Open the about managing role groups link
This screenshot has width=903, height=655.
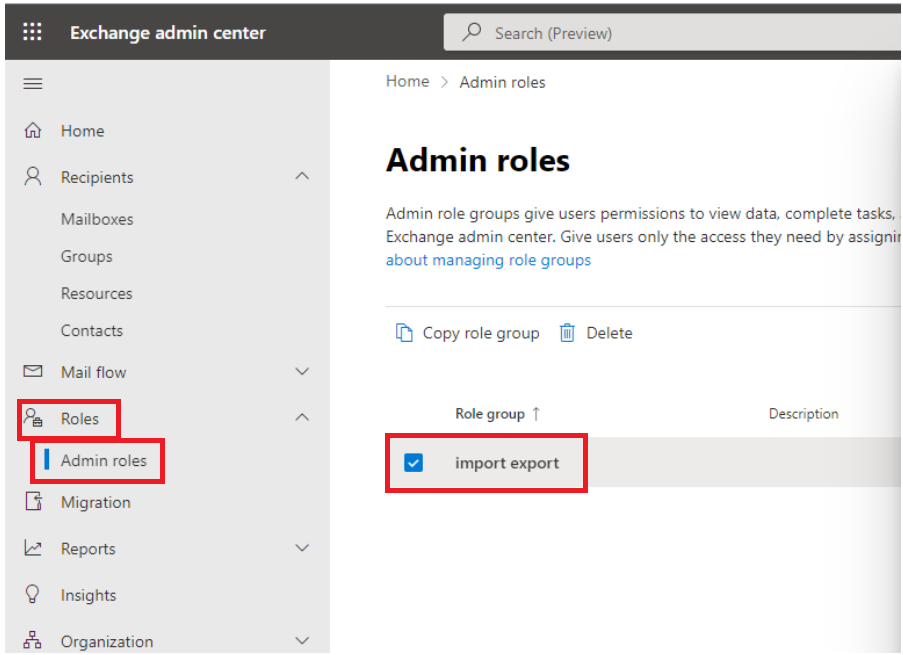pos(488,260)
